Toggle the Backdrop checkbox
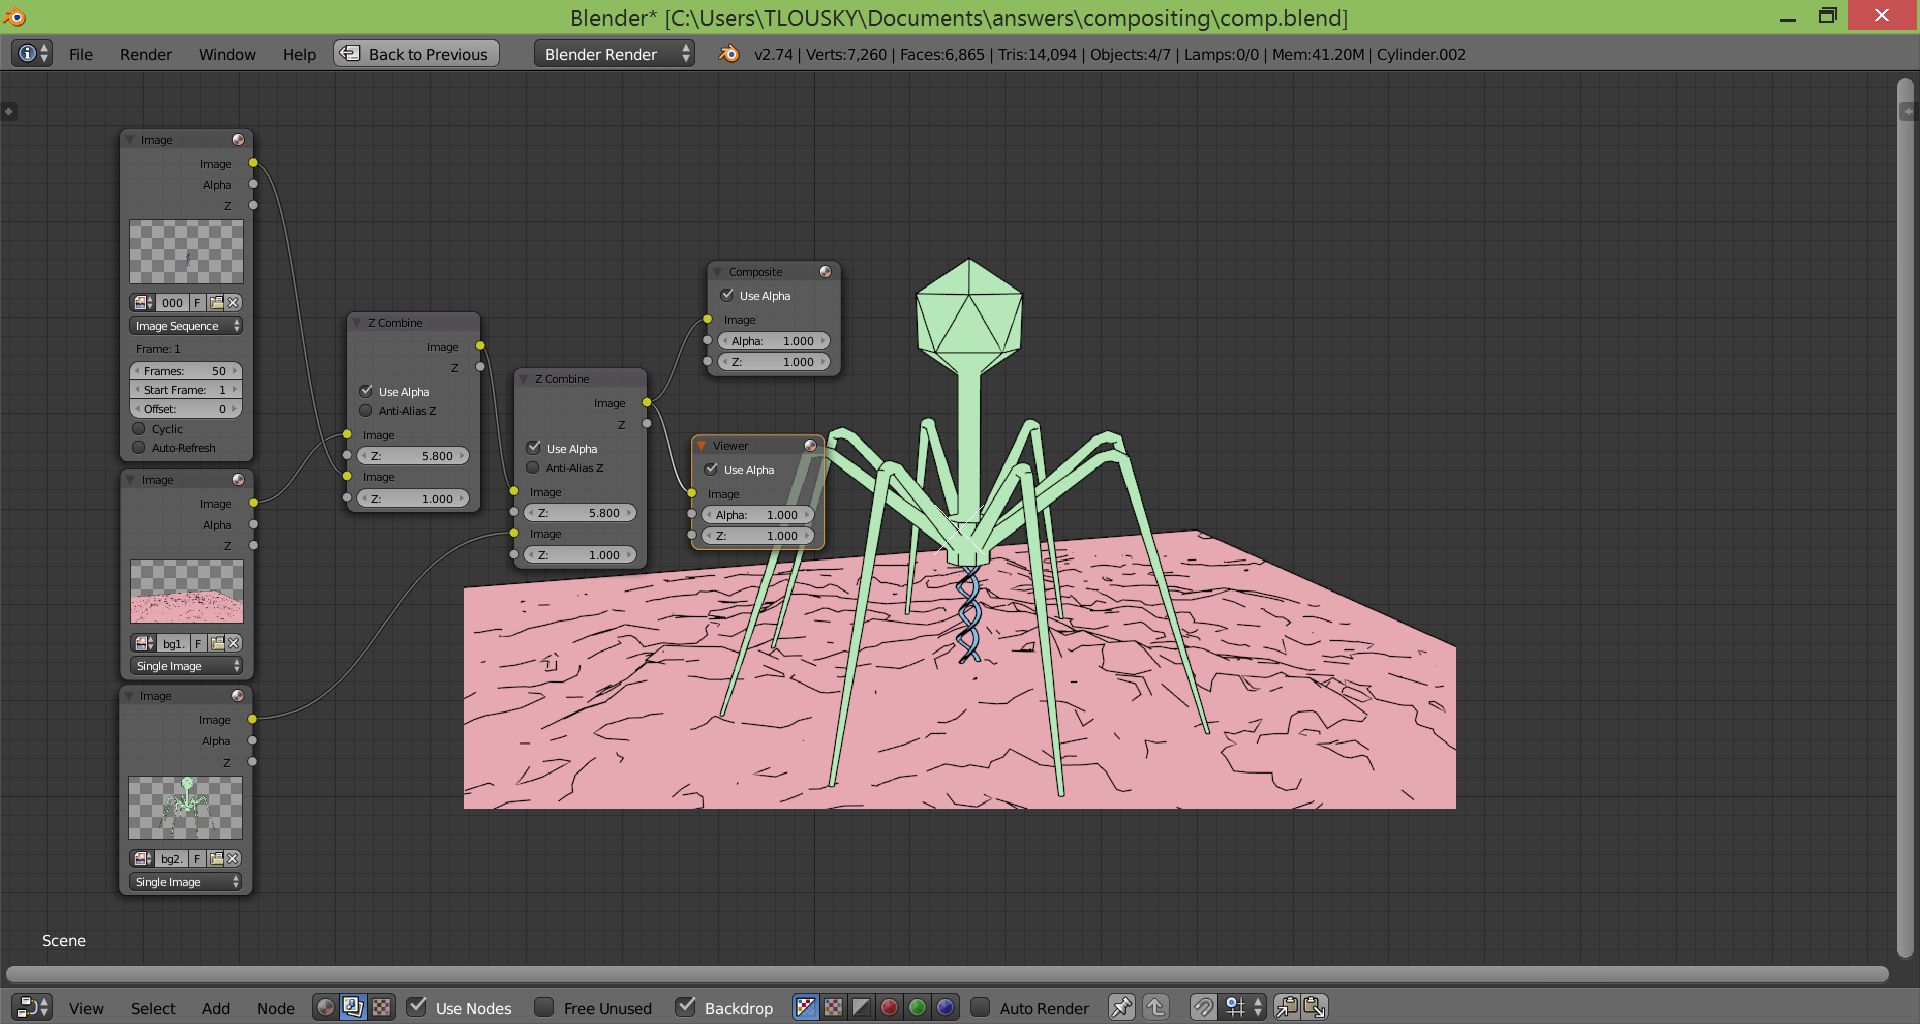Image resolution: width=1920 pixels, height=1024 pixels. 685,1006
